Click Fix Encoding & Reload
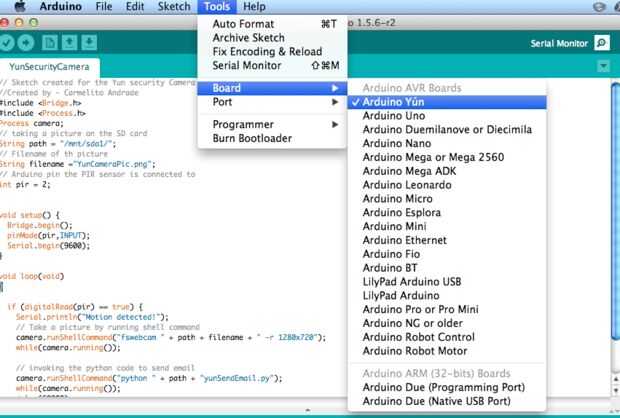620x418 pixels. click(x=272, y=52)
